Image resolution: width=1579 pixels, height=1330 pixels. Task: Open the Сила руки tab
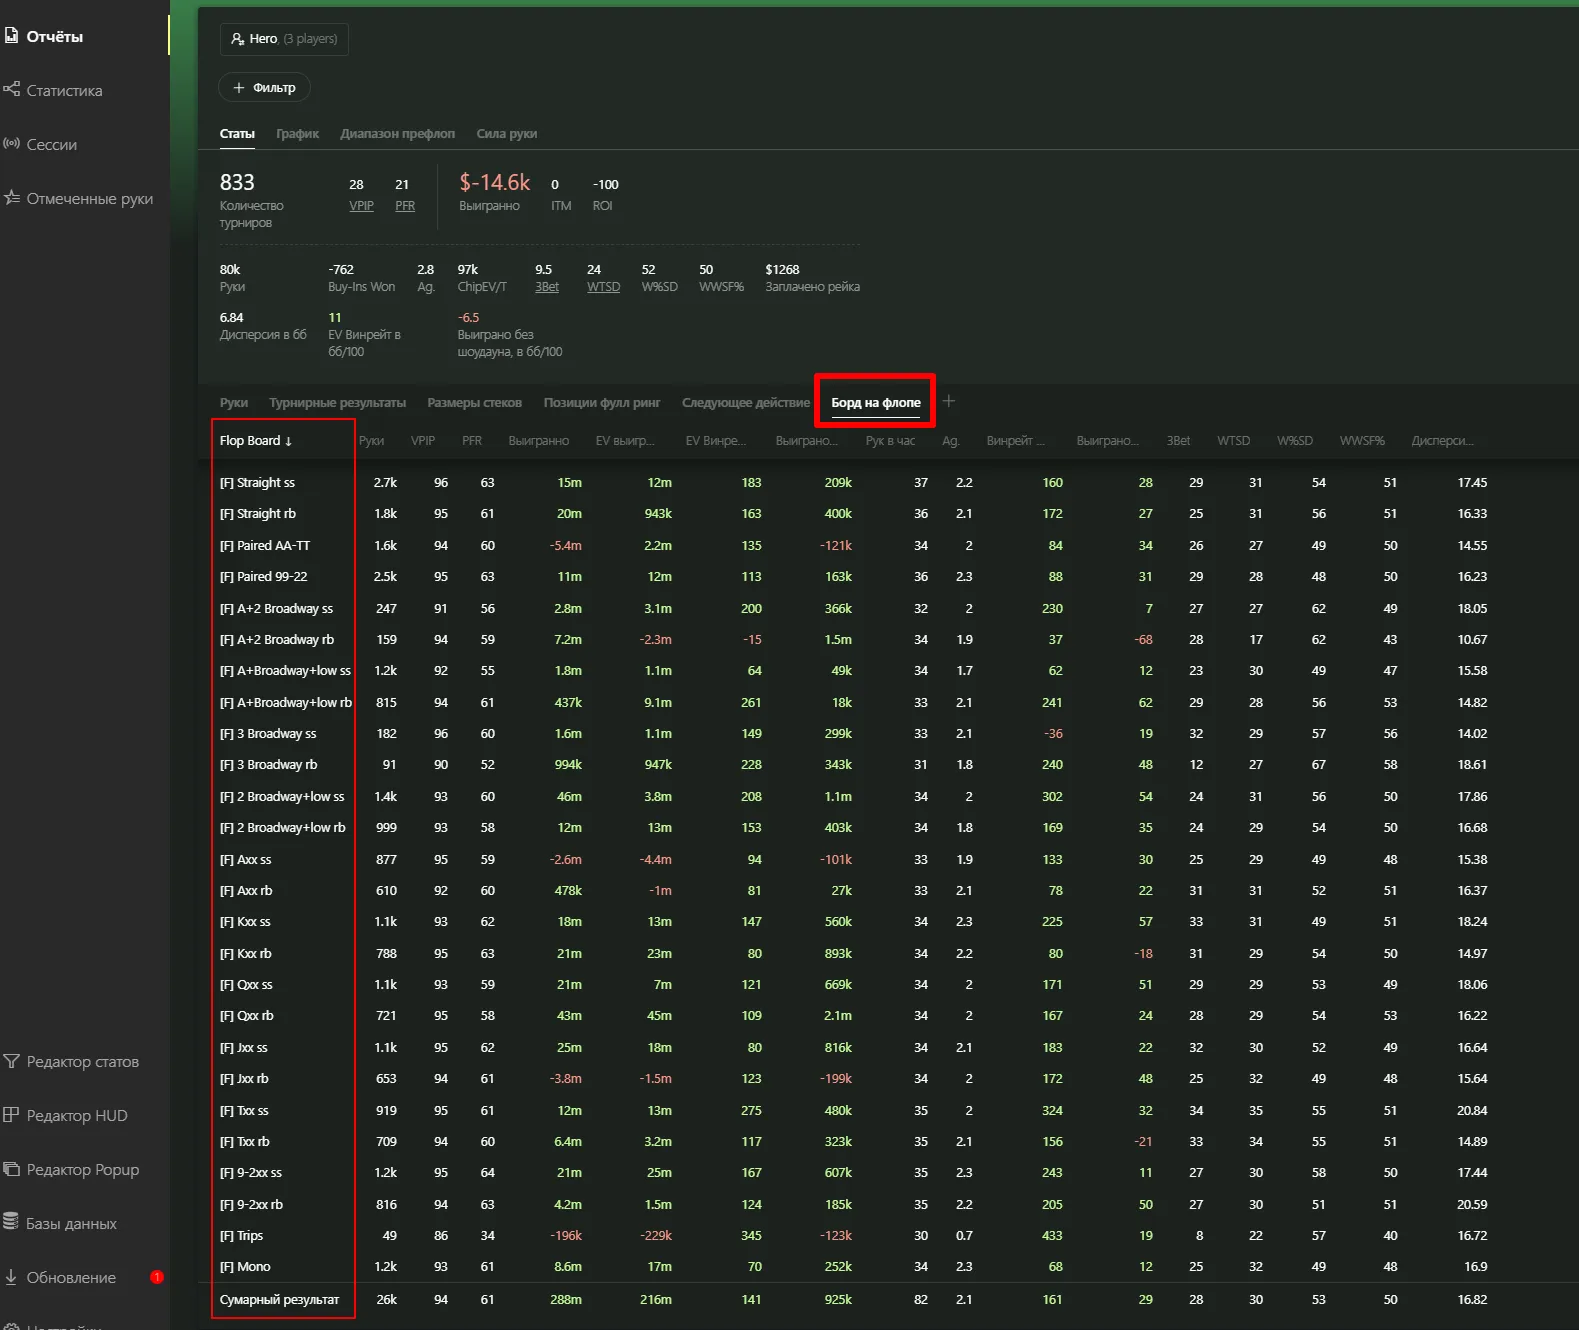pos(506,134)
